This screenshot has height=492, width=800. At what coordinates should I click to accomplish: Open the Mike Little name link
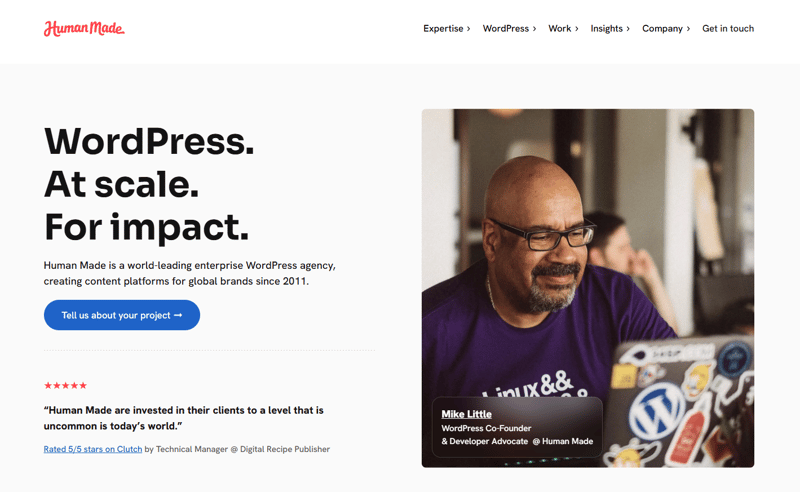pyautogui.click(x=466, y=414)
